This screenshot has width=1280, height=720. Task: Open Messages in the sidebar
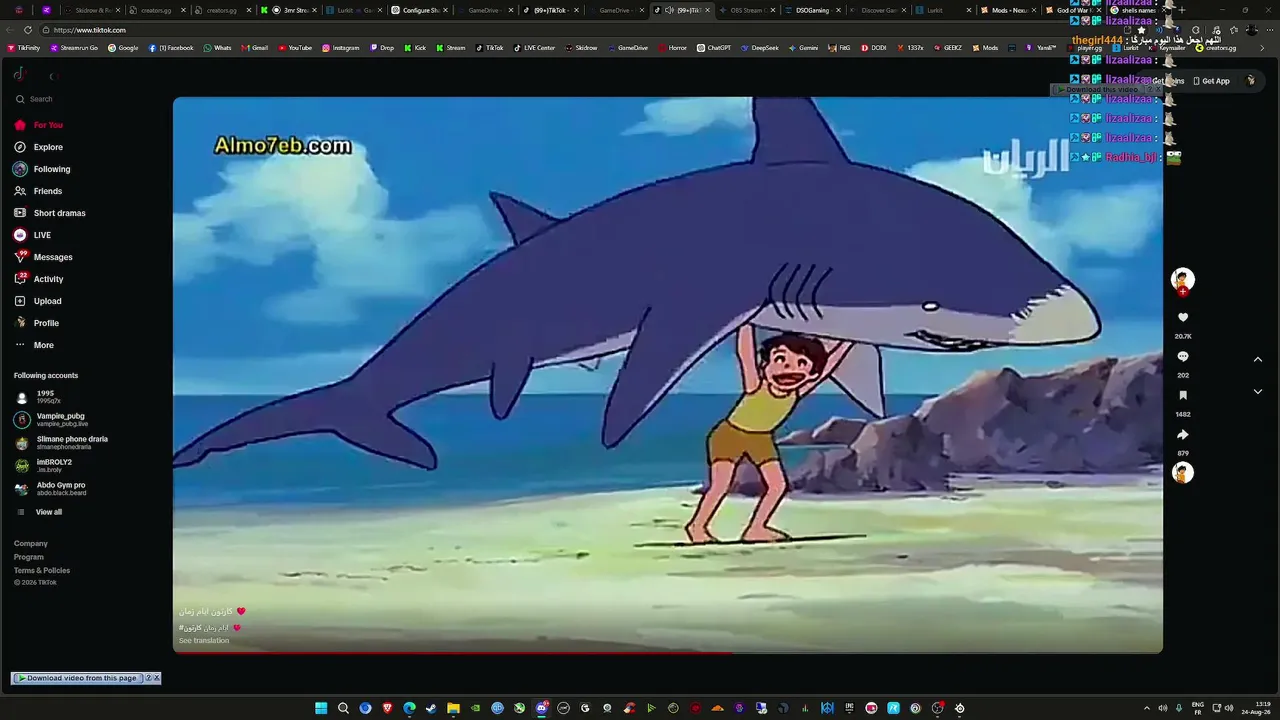tap(43, 257)
